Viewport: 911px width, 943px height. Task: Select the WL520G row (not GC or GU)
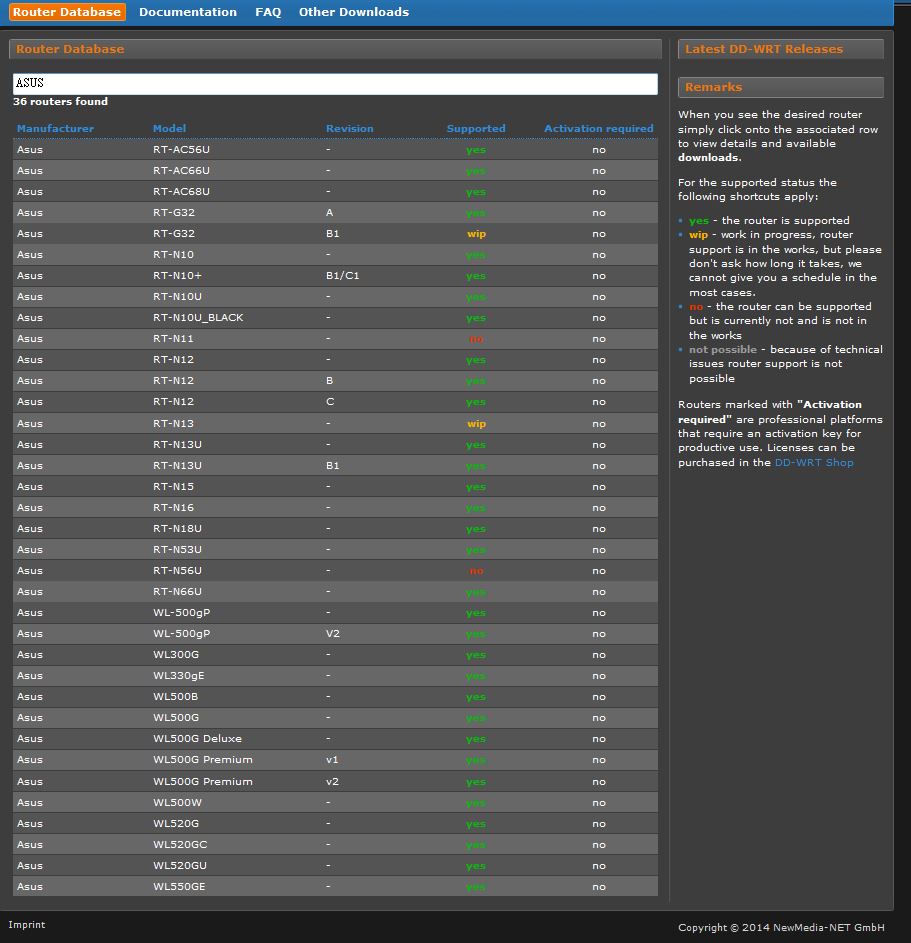[335, 824]
